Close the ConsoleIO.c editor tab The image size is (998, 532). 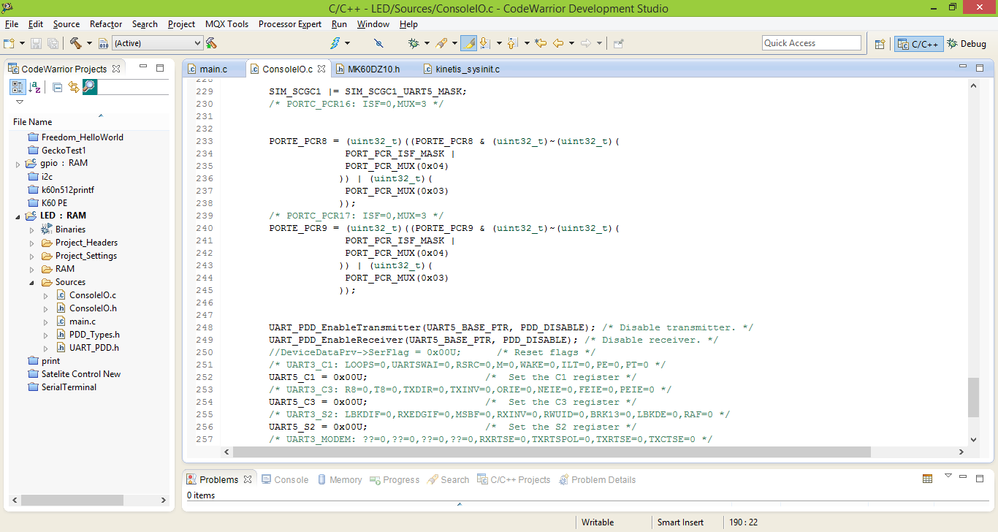pos(321,69)
